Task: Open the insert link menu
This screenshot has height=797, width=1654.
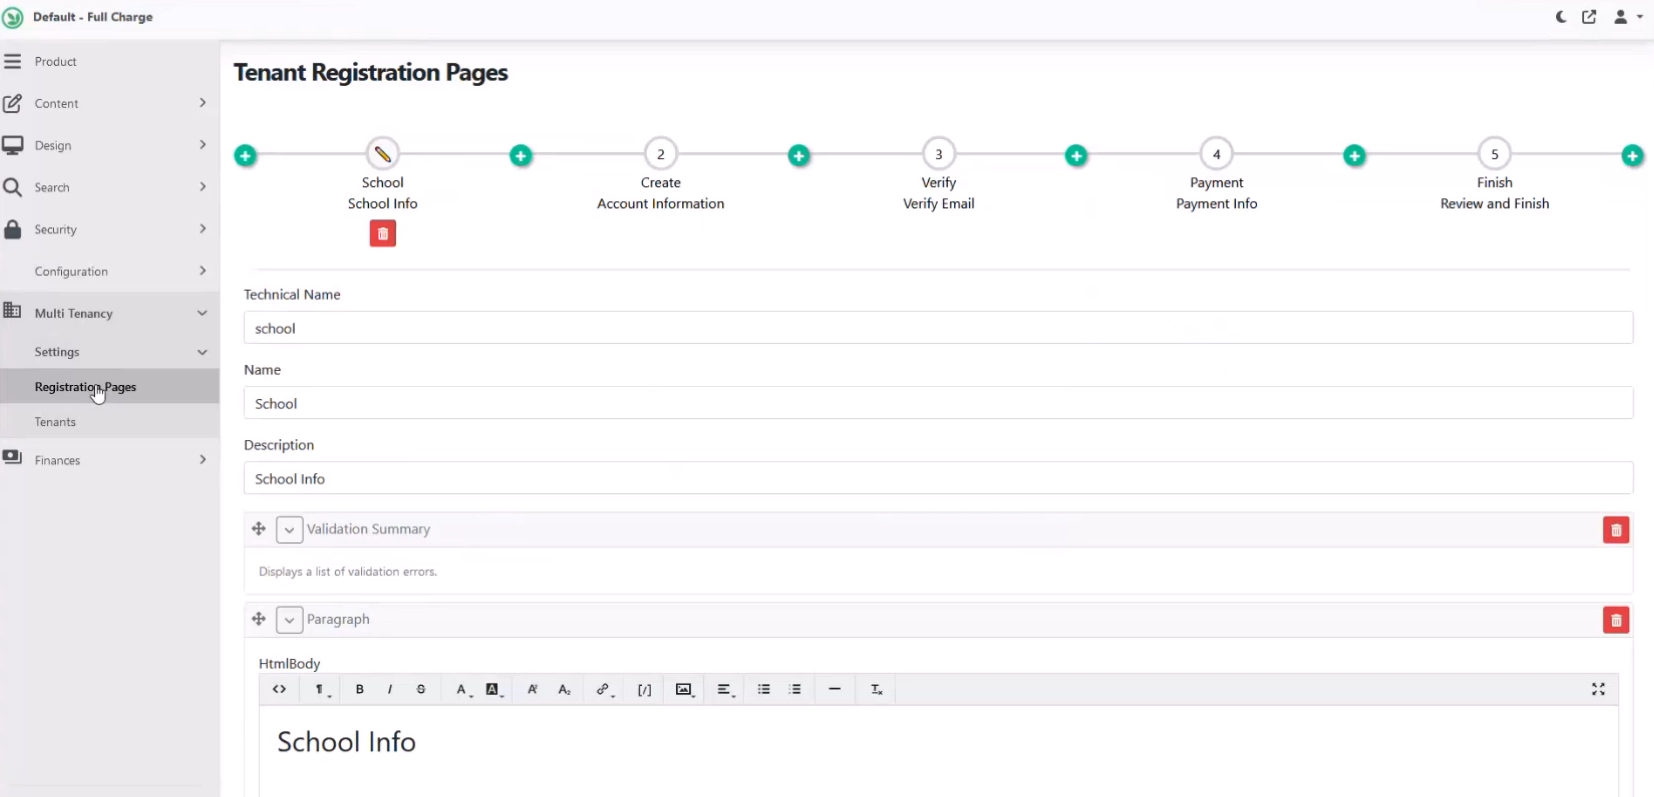Action: pos(604,690)
